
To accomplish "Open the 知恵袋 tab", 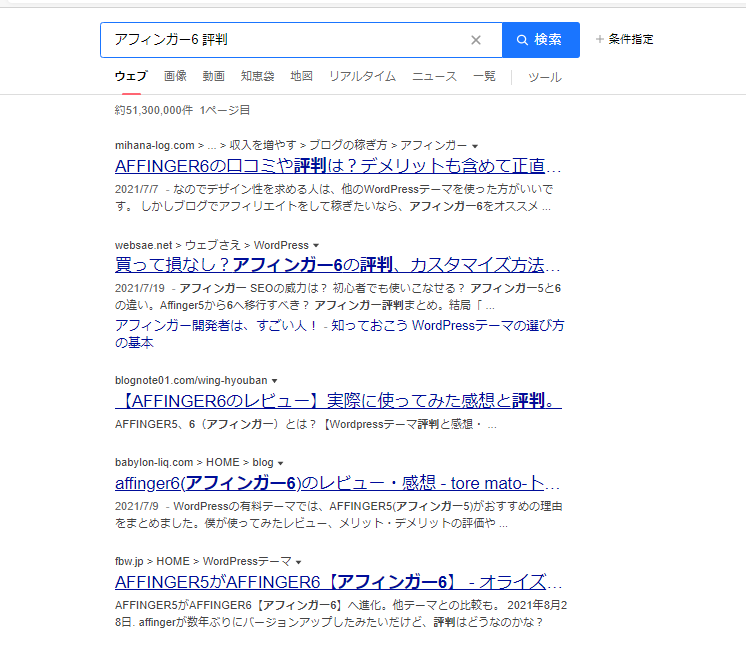I will pyautogui.click(x=257, y=76).
